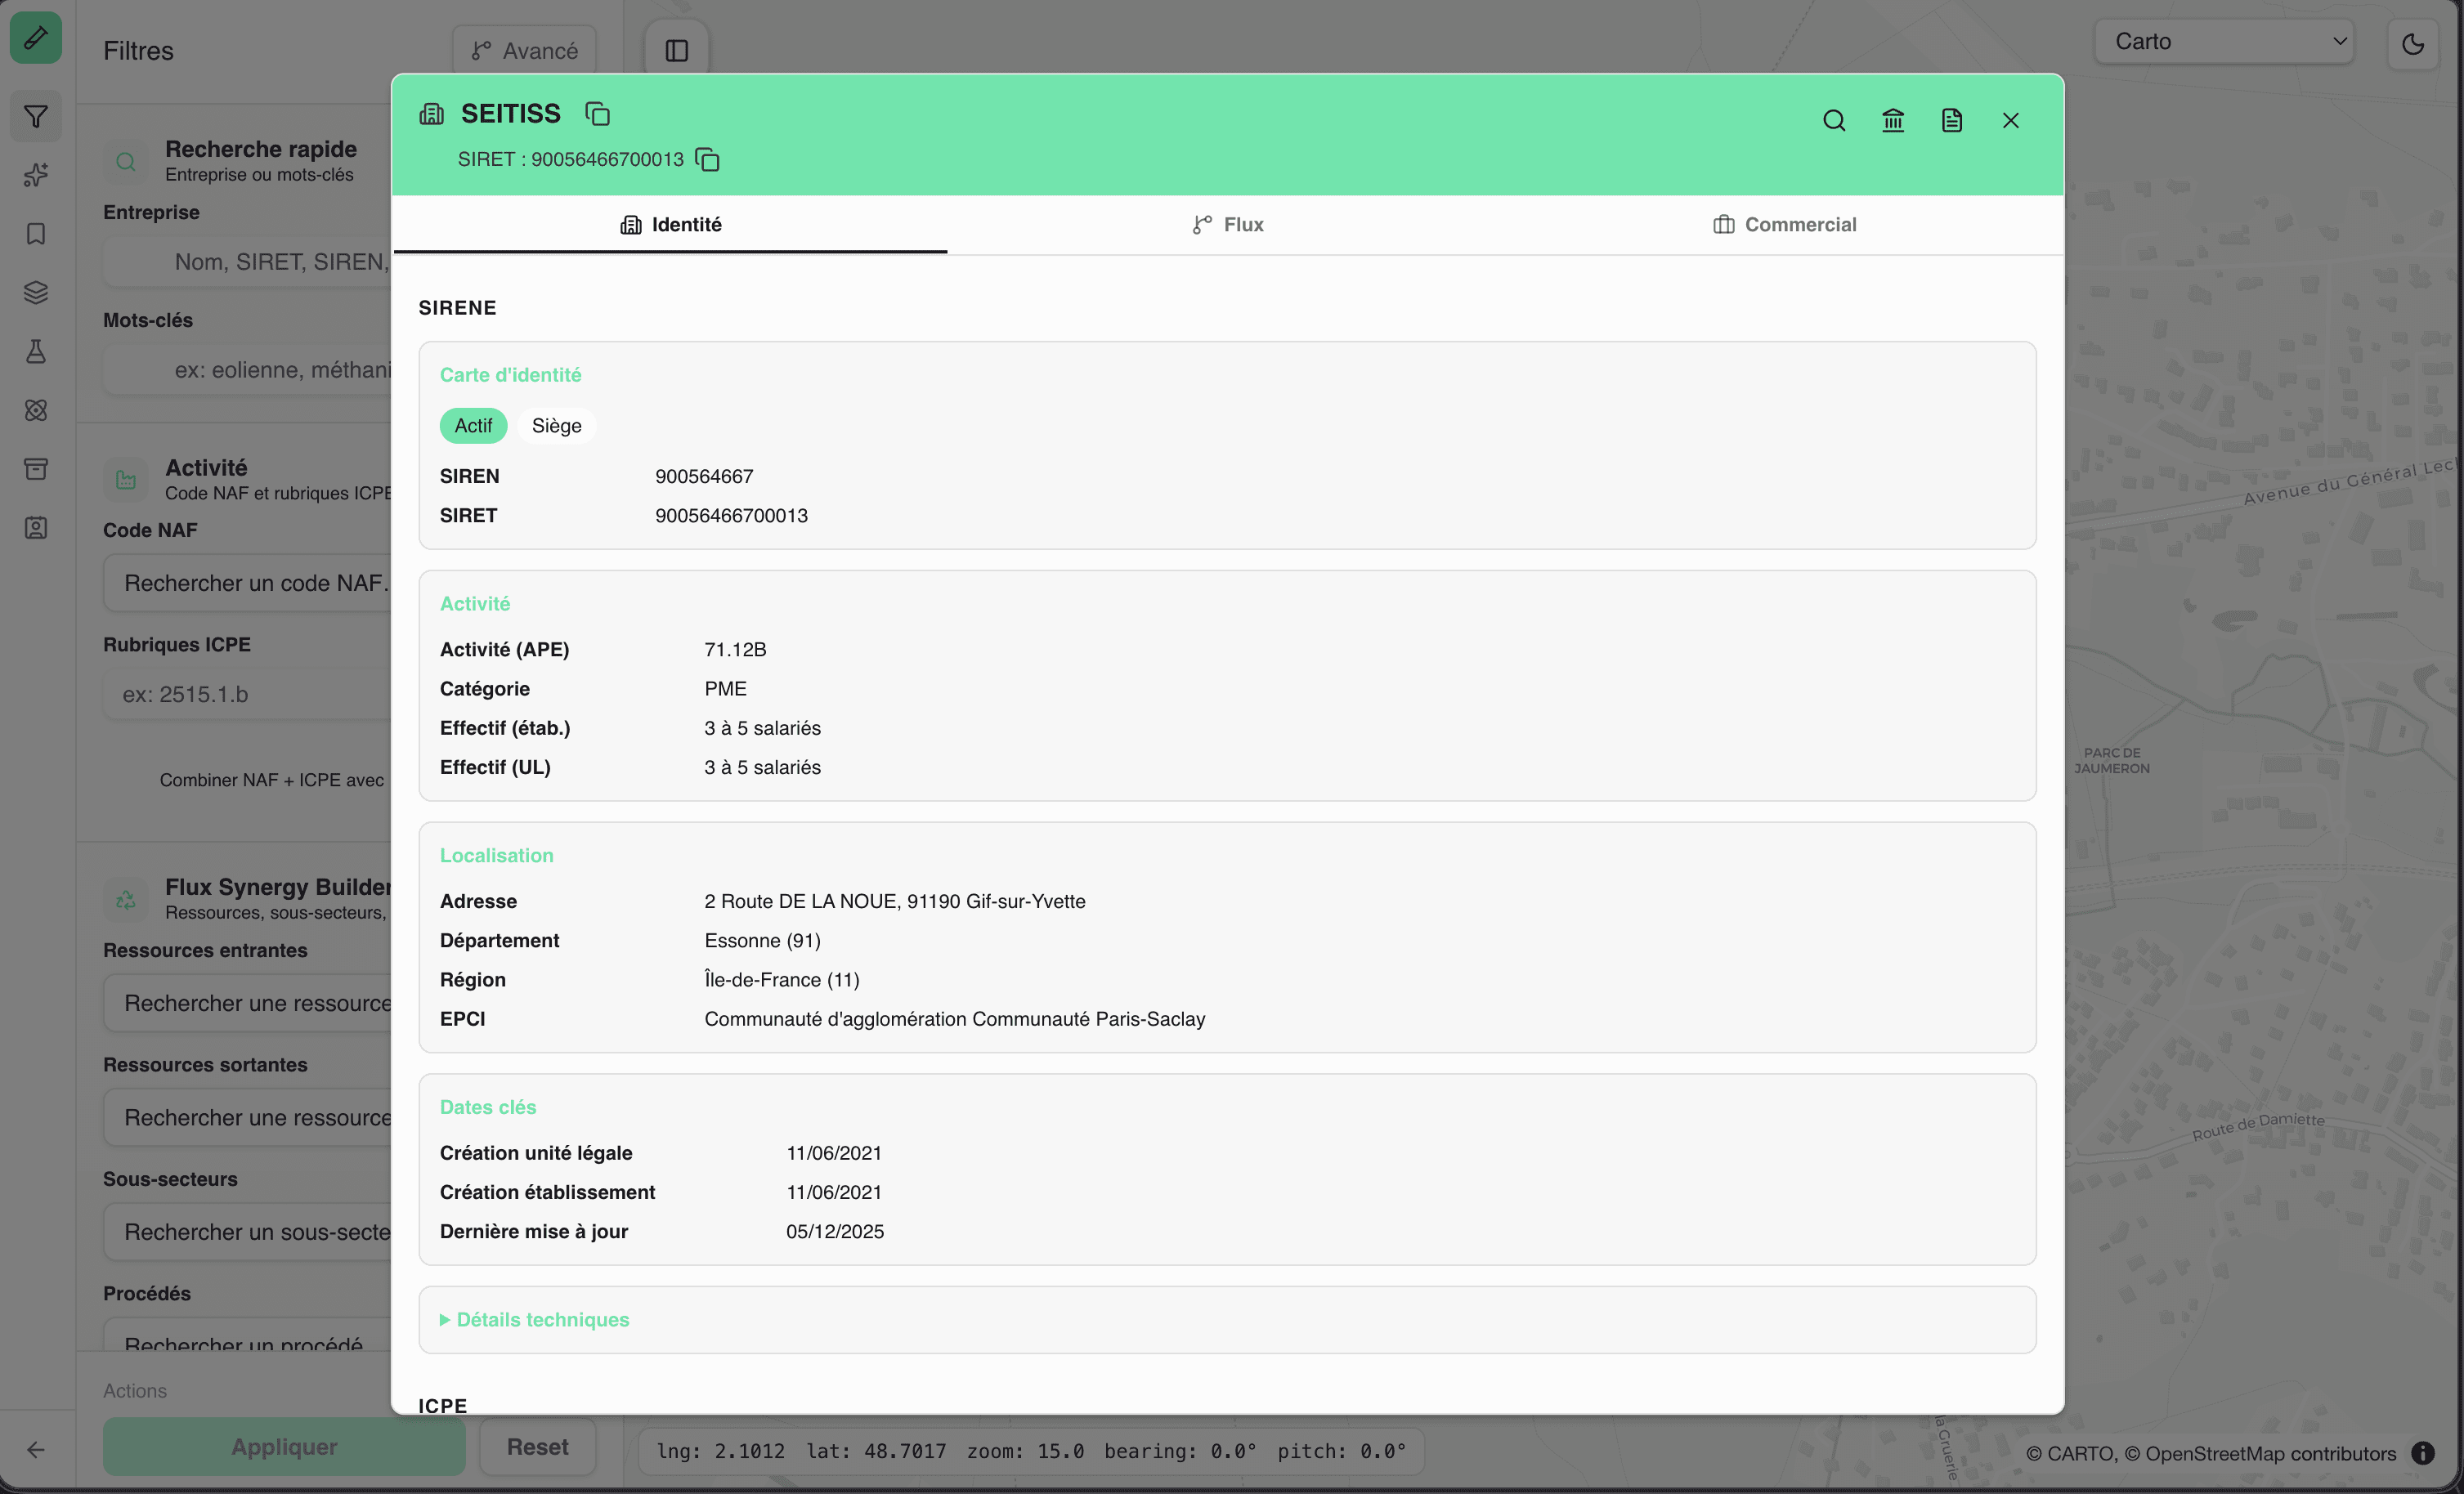
Task: Click the map attribution info icon
Action: point(2422,1453)
